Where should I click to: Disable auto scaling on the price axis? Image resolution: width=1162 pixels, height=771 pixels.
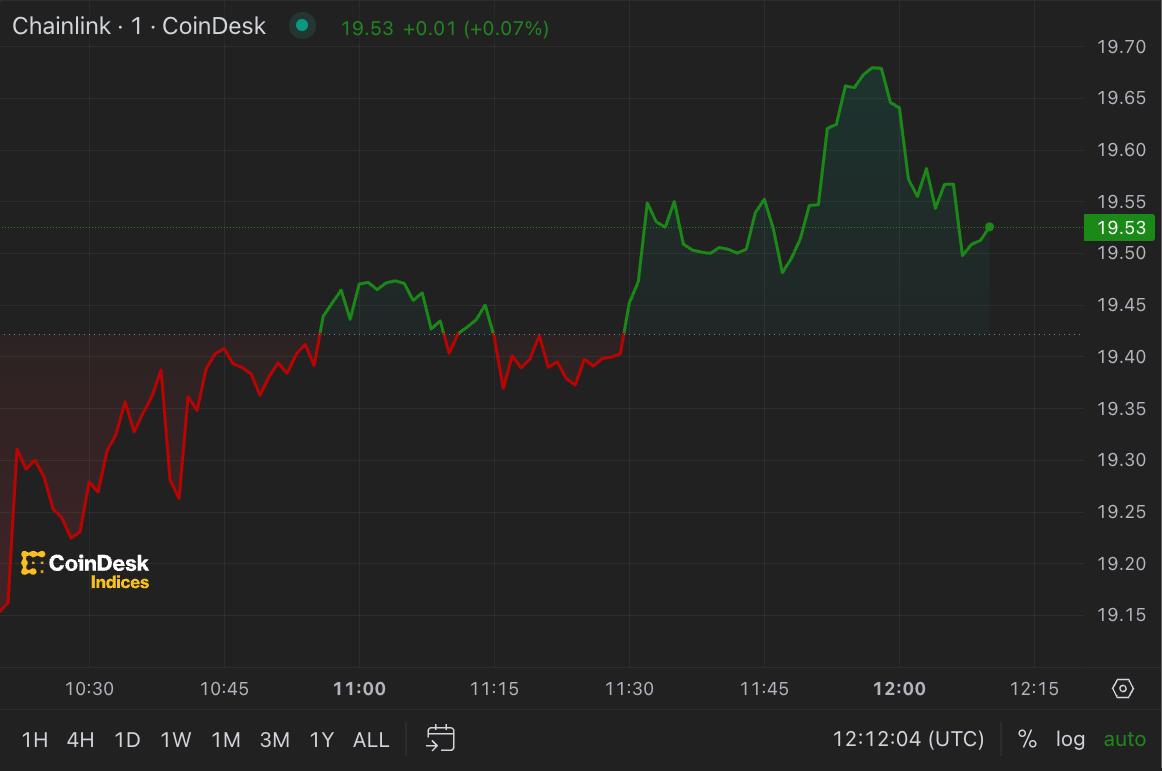pyautogui.click(x=1123, y=739)
